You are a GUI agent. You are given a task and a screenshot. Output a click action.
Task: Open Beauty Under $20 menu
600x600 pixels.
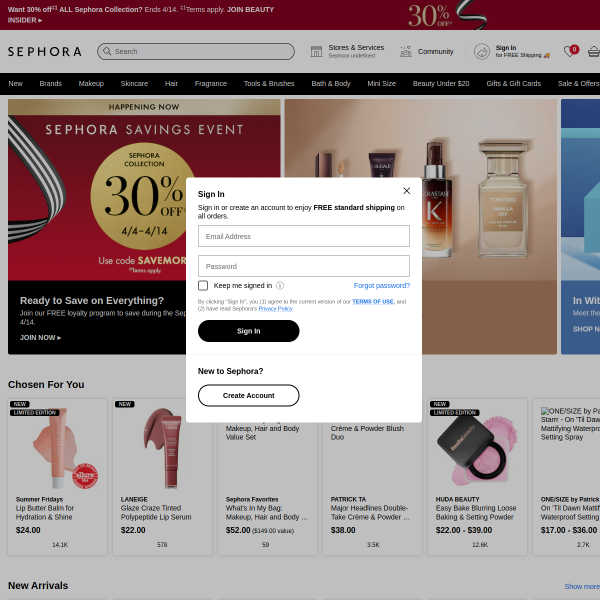point(441,83)
